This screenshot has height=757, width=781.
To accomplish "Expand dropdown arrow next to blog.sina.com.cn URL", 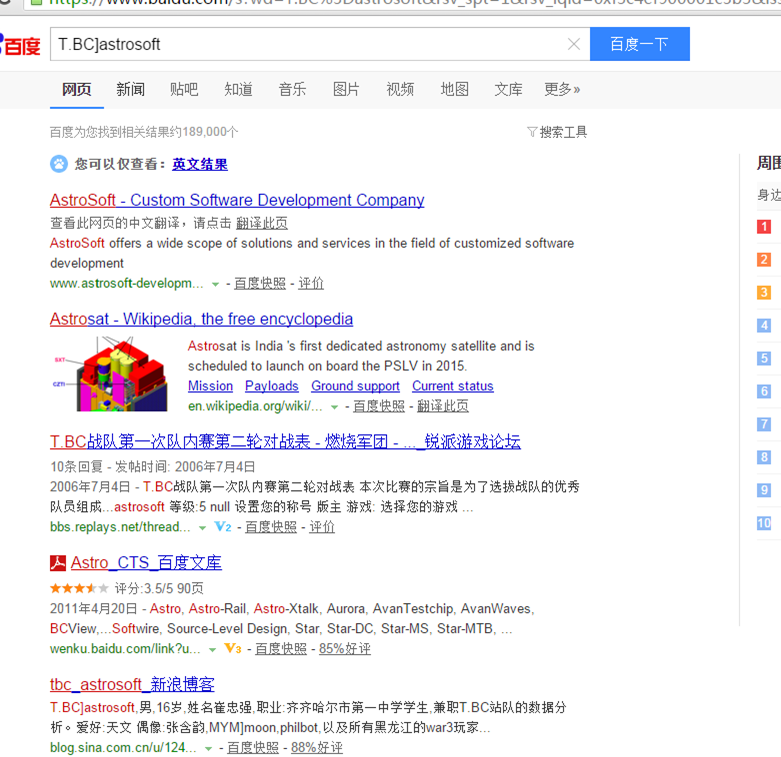I will click(x=208, y=748).
